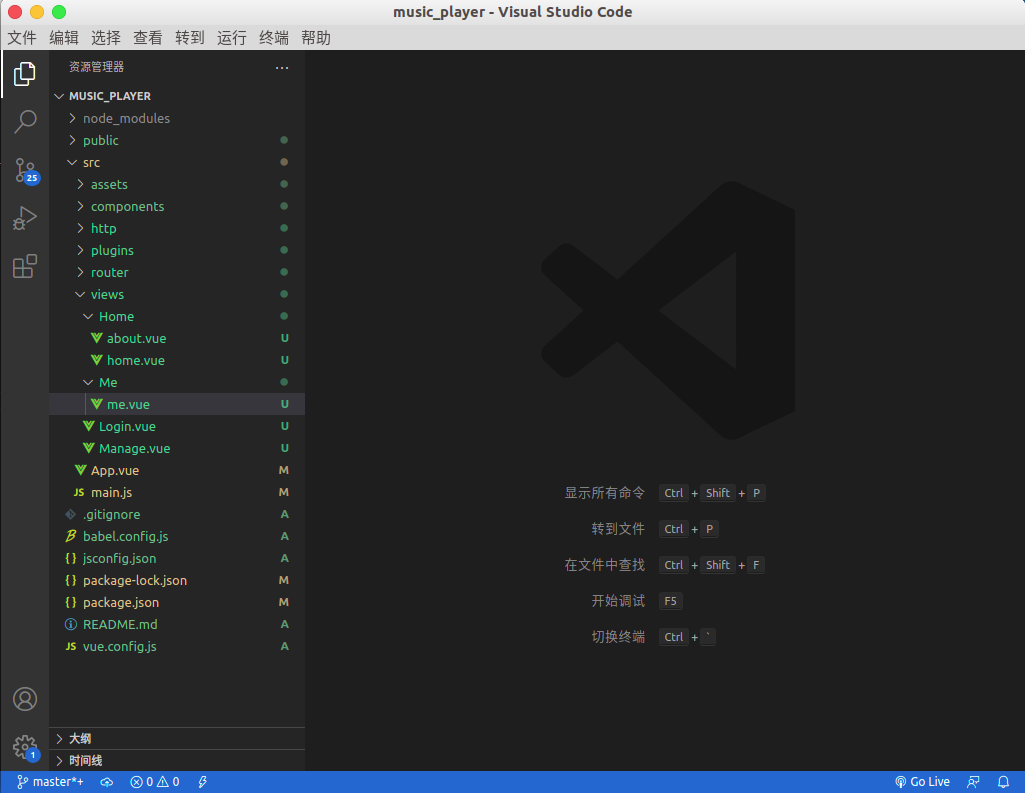Expand the public folder
The height and width of the screenshot is (793, 1025).
tap(177, 141)
